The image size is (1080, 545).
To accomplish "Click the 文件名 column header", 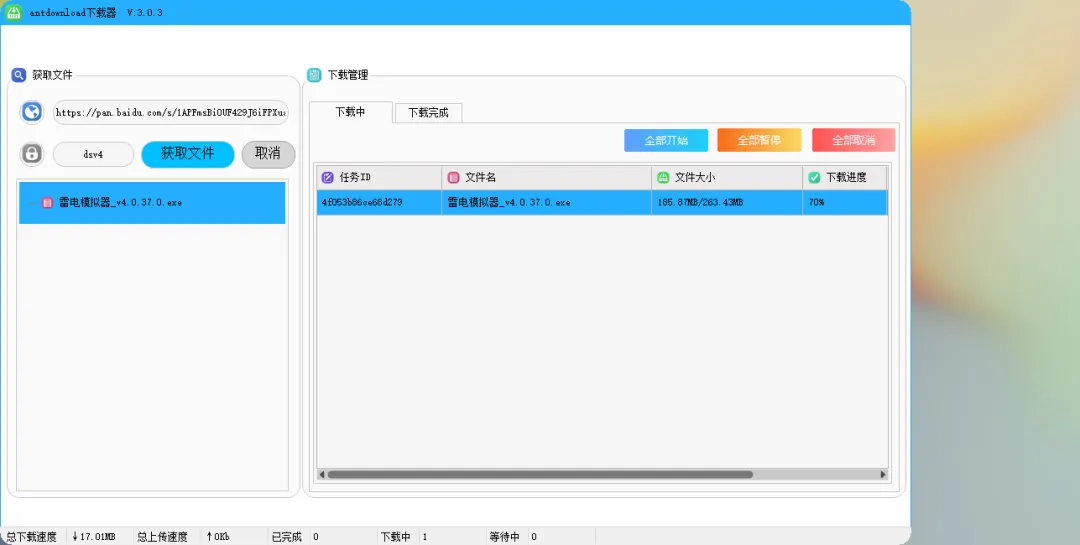I will pyautogui.click(x=546, y=178).
